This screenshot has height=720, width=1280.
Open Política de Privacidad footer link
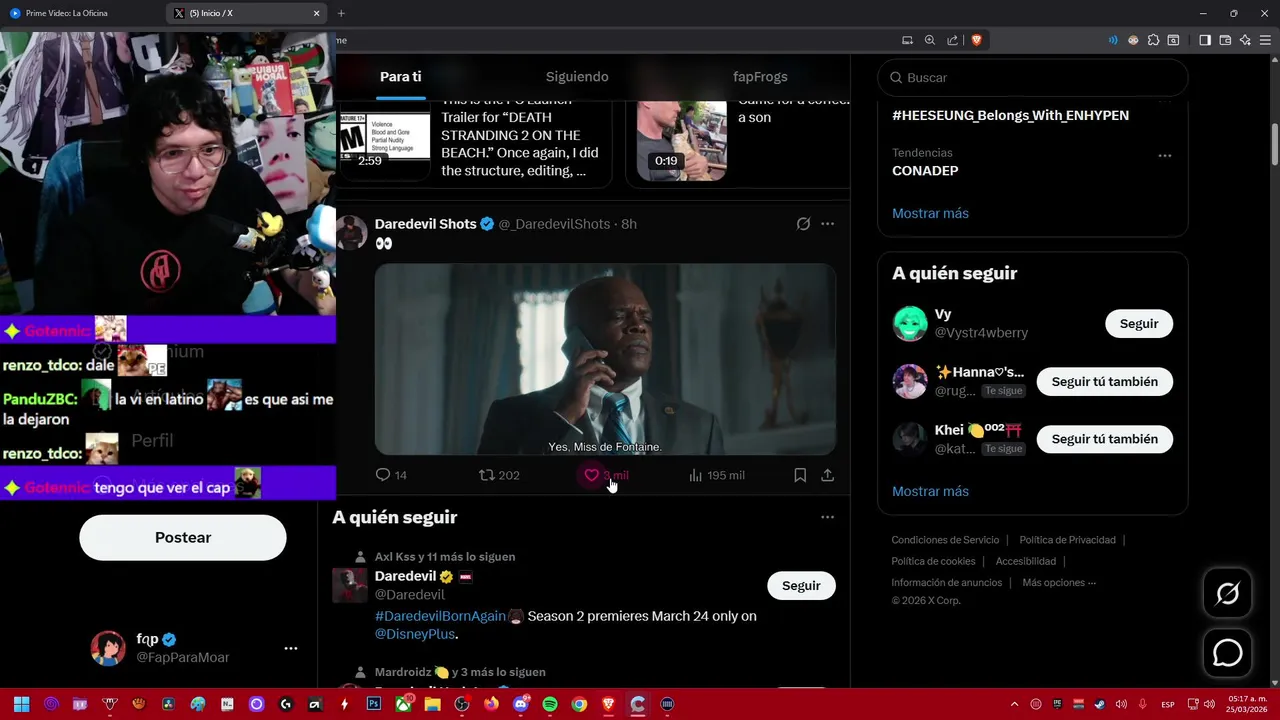[1067, 540]
